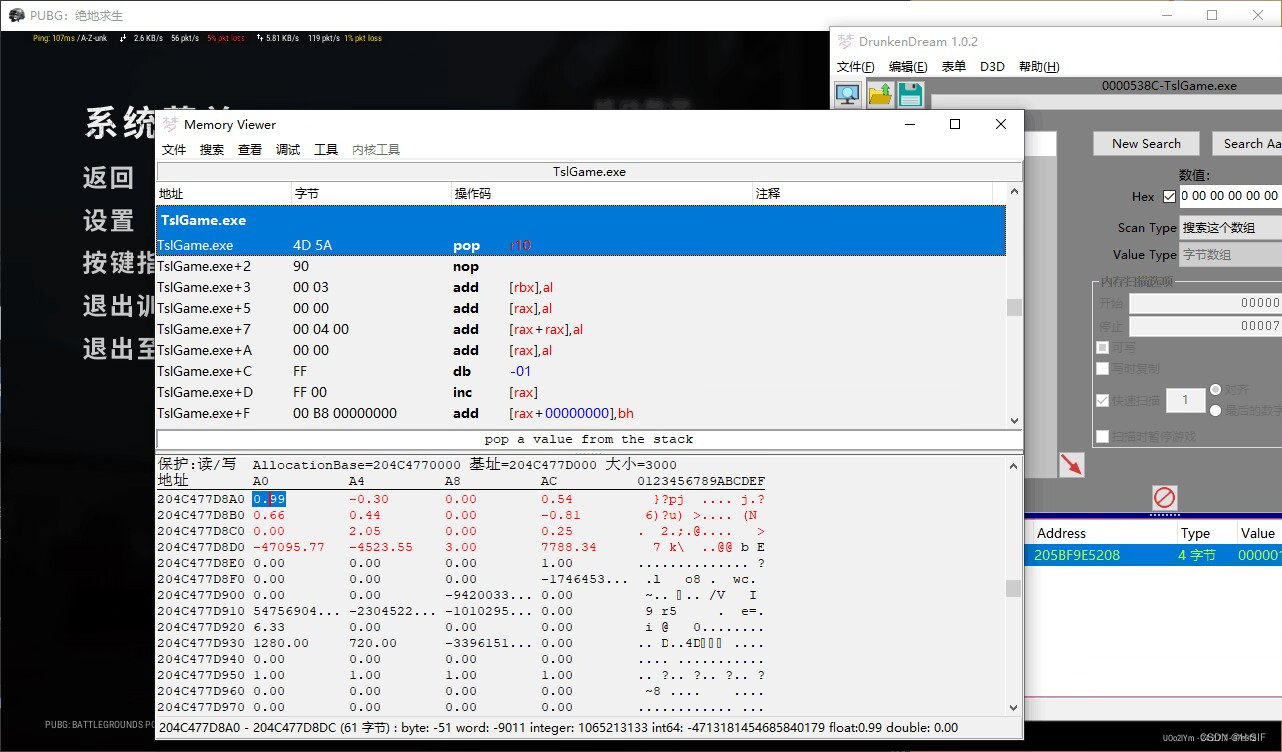Click the 停止 stop address field
Image resolution: width=1282 pixels, height=752 pixels.
tap(1205, 326)
